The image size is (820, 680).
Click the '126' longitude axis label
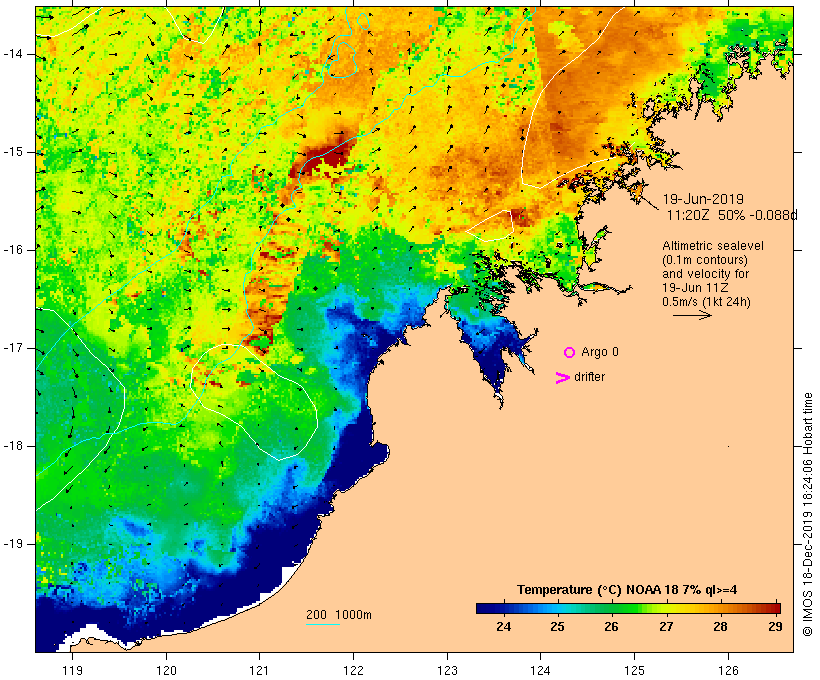(728, 670)
